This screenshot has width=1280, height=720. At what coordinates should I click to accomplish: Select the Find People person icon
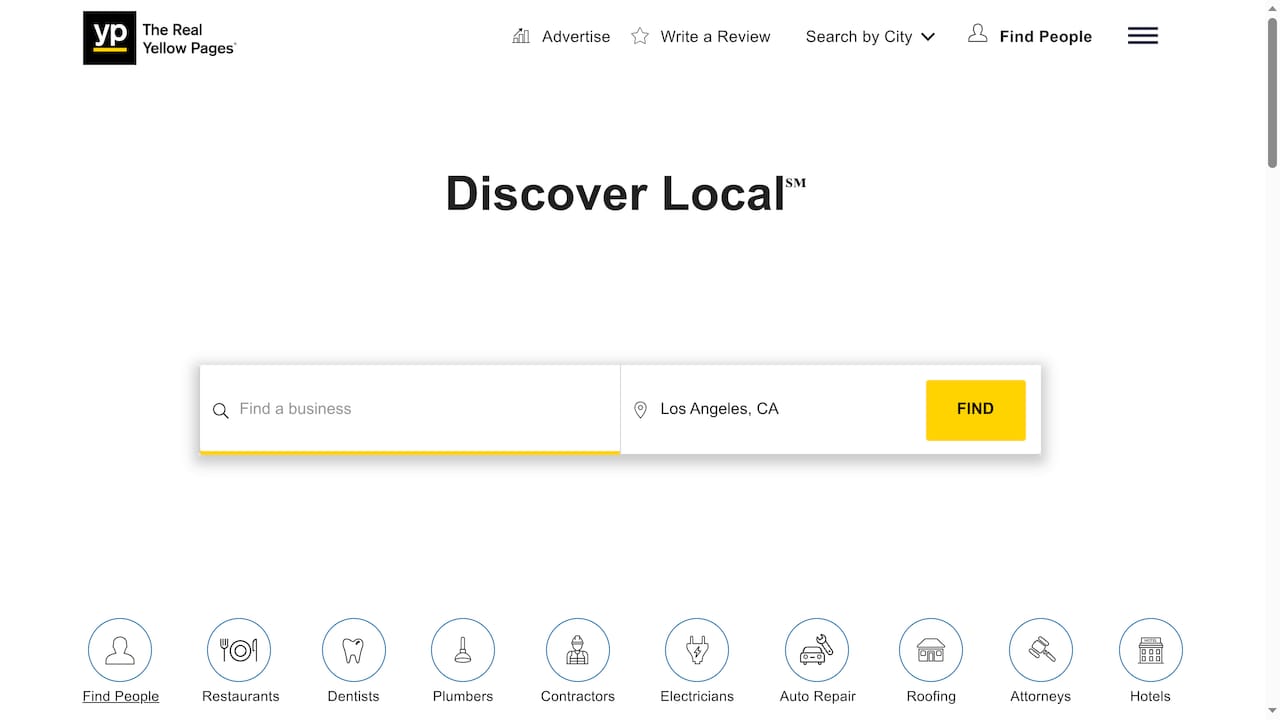[x=120, y=649]
